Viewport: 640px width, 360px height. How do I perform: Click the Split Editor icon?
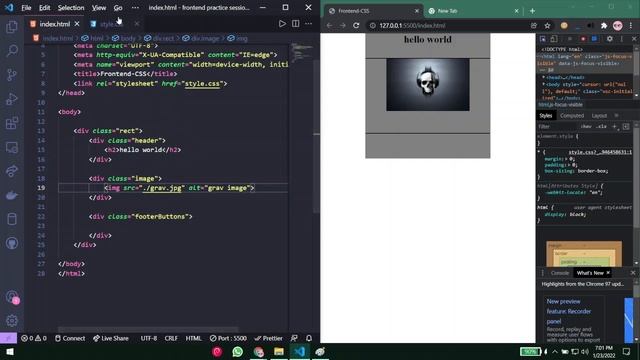[296, 24]
